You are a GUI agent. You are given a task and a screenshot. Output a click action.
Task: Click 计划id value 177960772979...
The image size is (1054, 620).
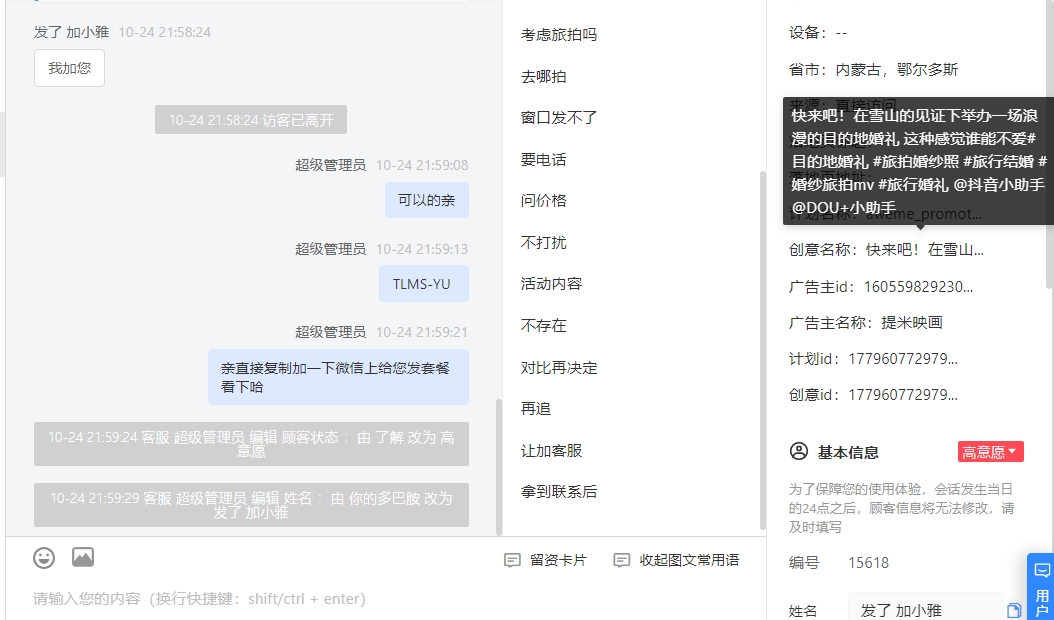tap(903, 359)
